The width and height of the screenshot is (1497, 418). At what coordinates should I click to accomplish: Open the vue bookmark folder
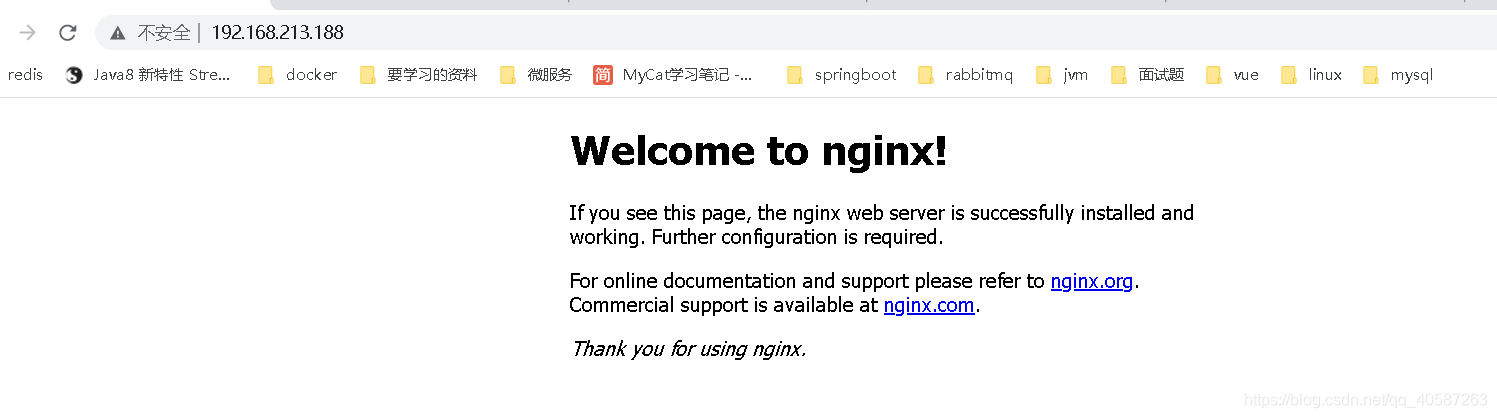point(1233,74)
